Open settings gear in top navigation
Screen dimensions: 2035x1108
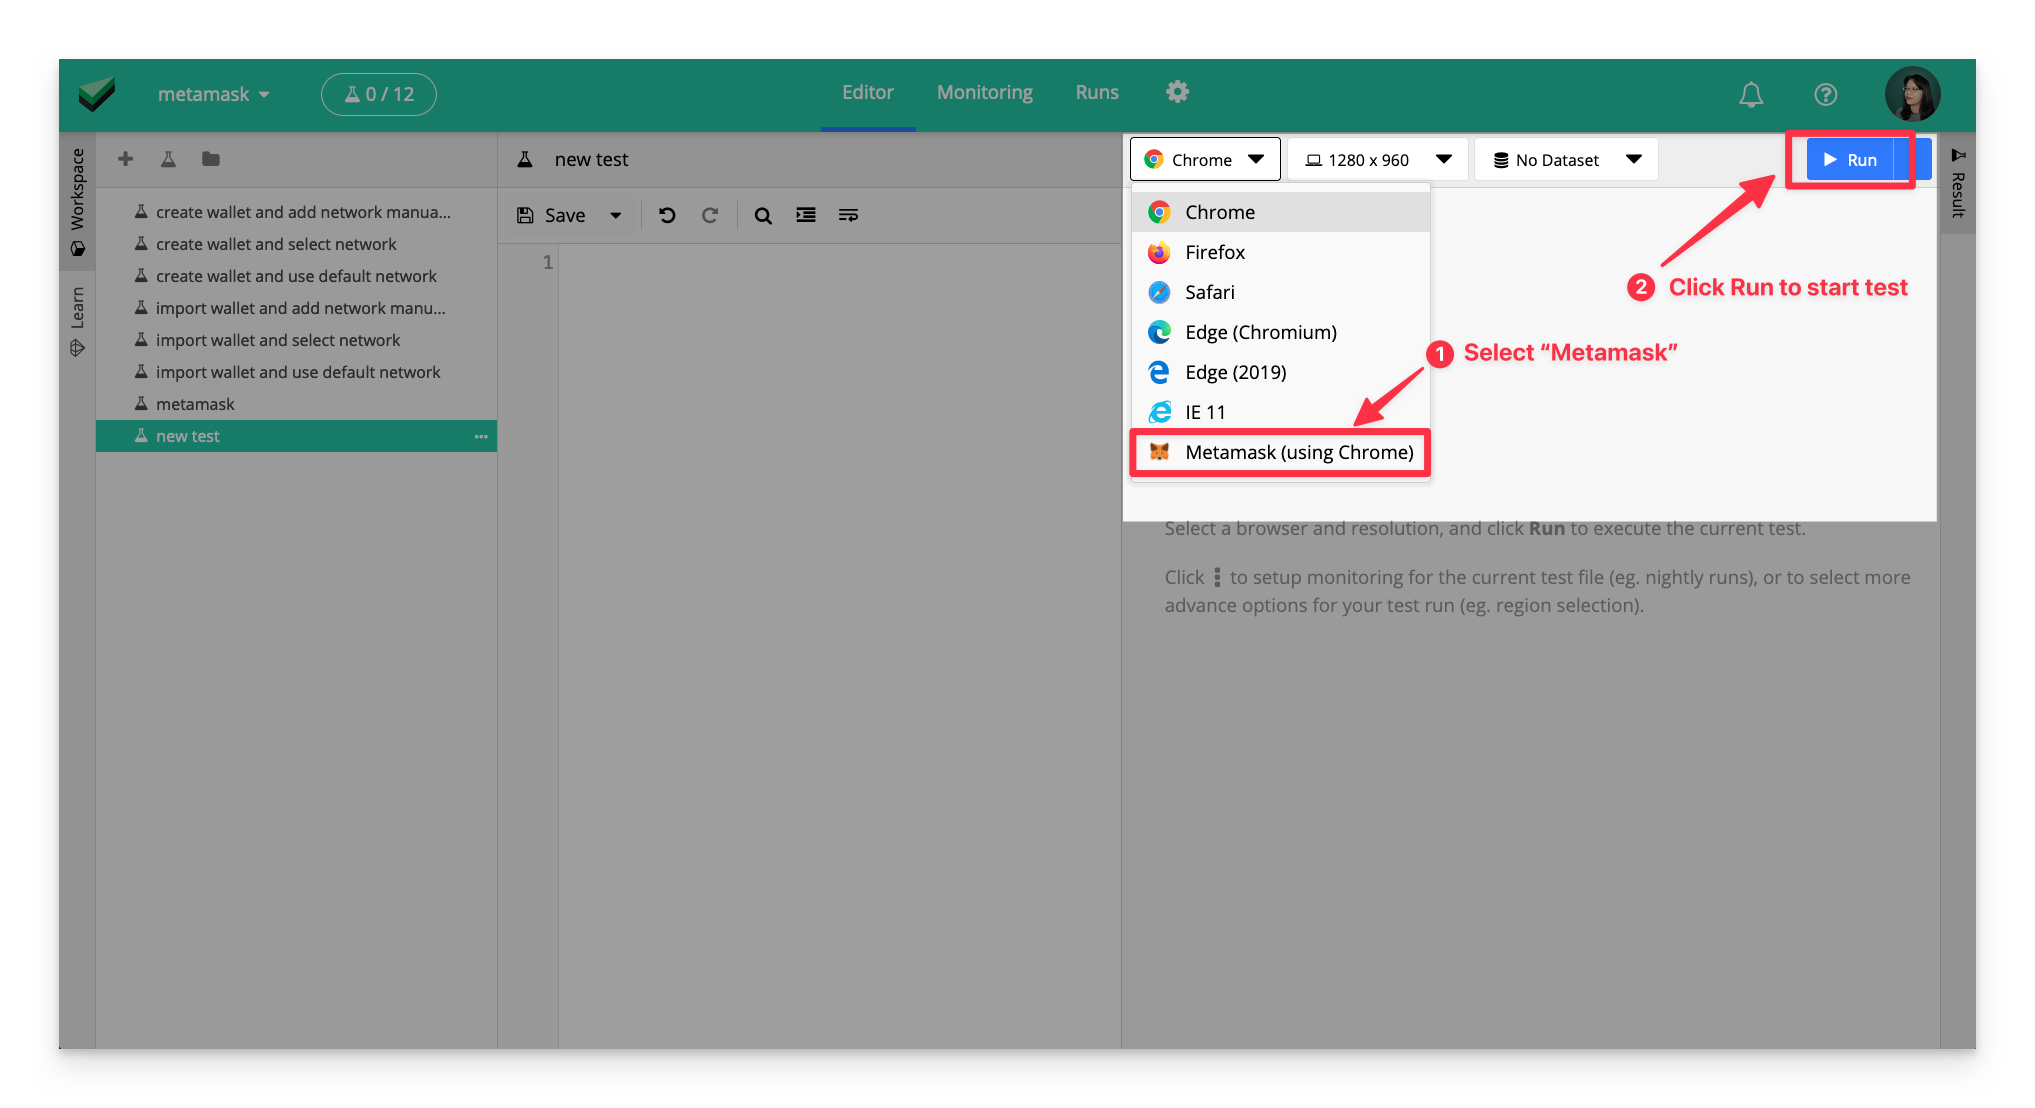[x=1177, y=92]
